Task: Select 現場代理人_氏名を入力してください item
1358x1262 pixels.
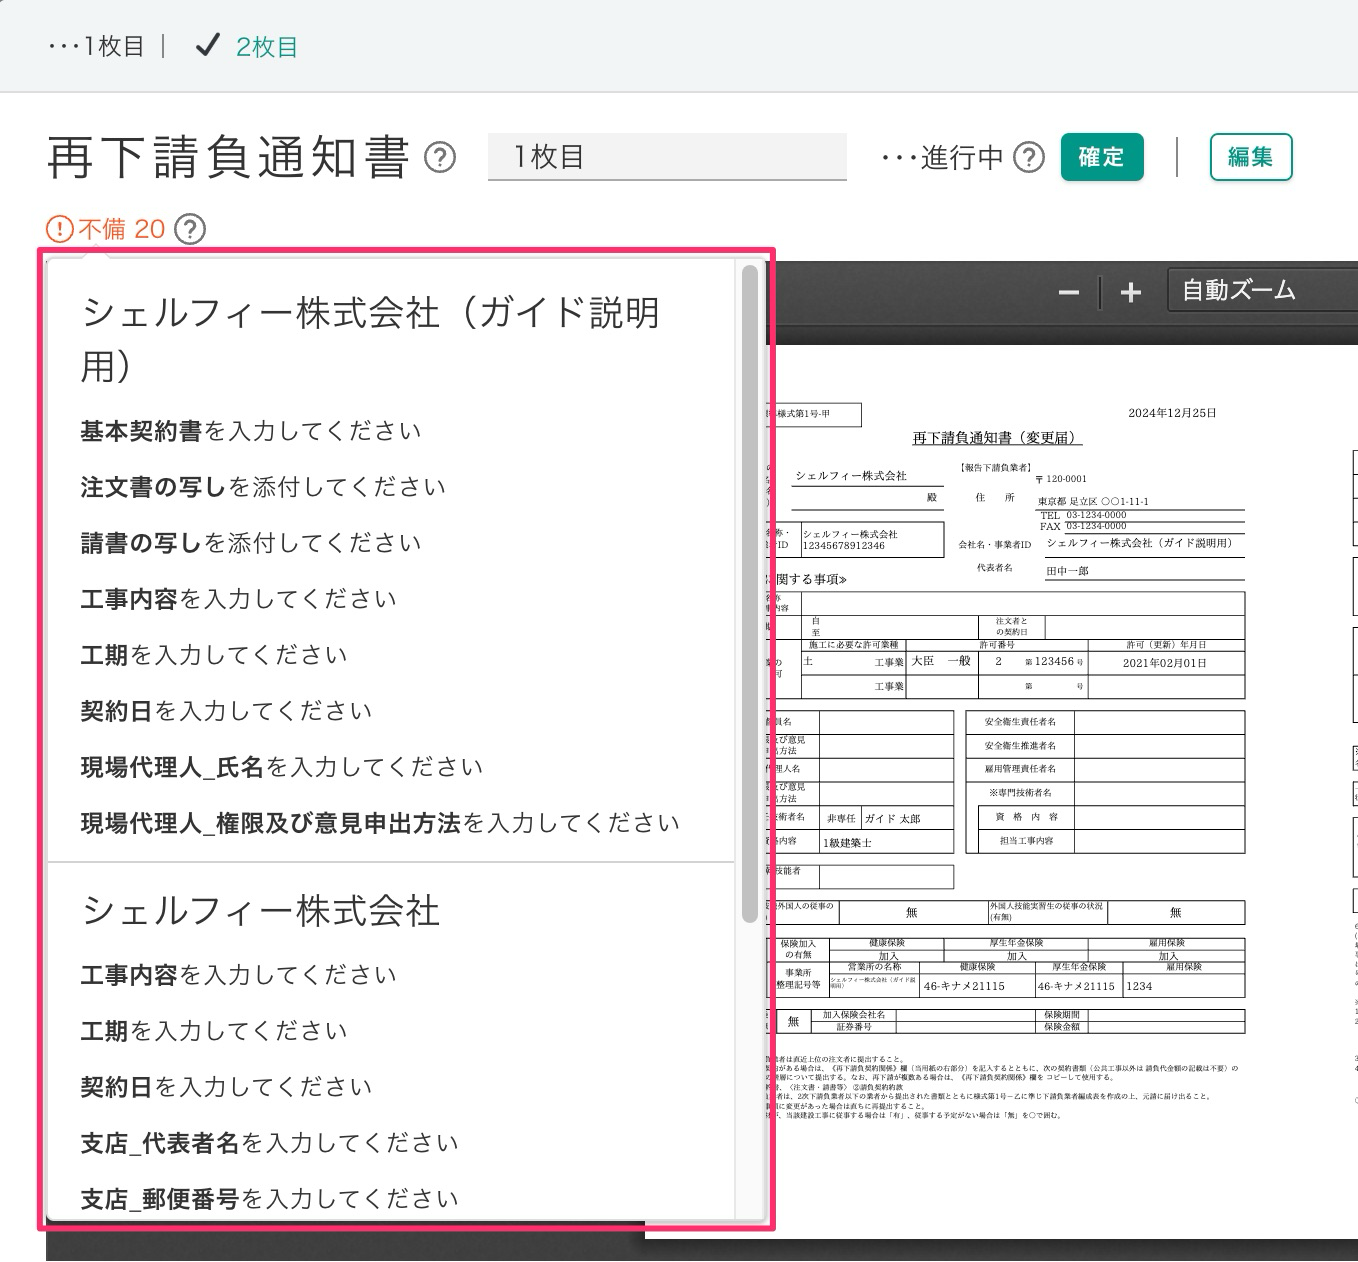Action: 282,767
